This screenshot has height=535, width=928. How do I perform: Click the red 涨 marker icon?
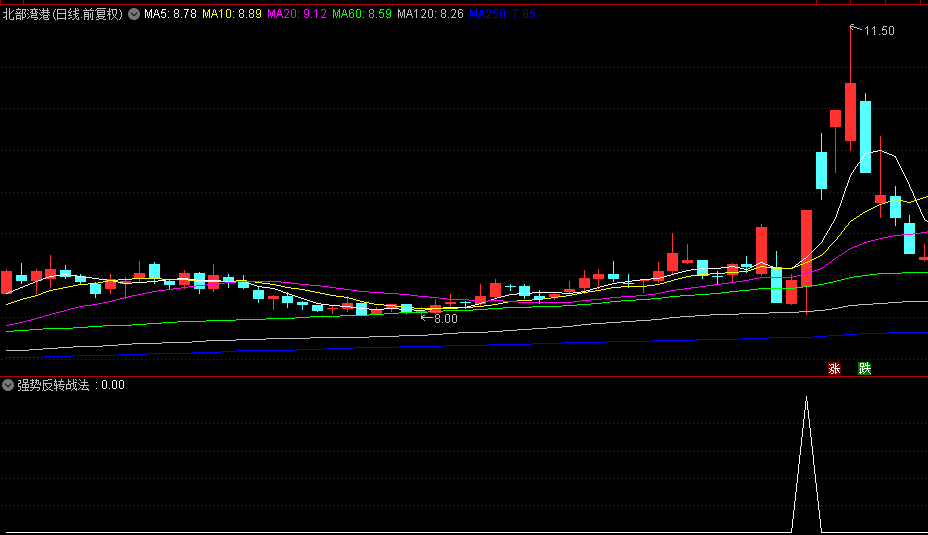834,368
